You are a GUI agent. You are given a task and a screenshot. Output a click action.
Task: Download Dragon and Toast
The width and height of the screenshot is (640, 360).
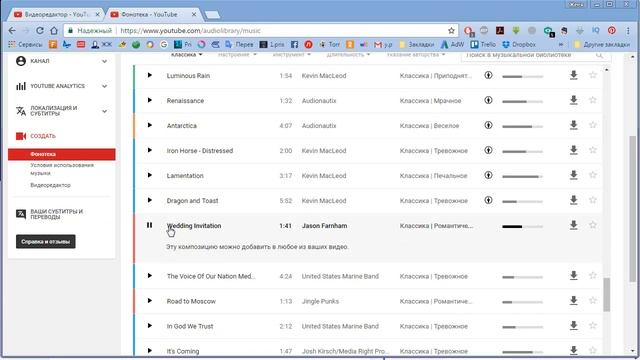coord(573,200)
